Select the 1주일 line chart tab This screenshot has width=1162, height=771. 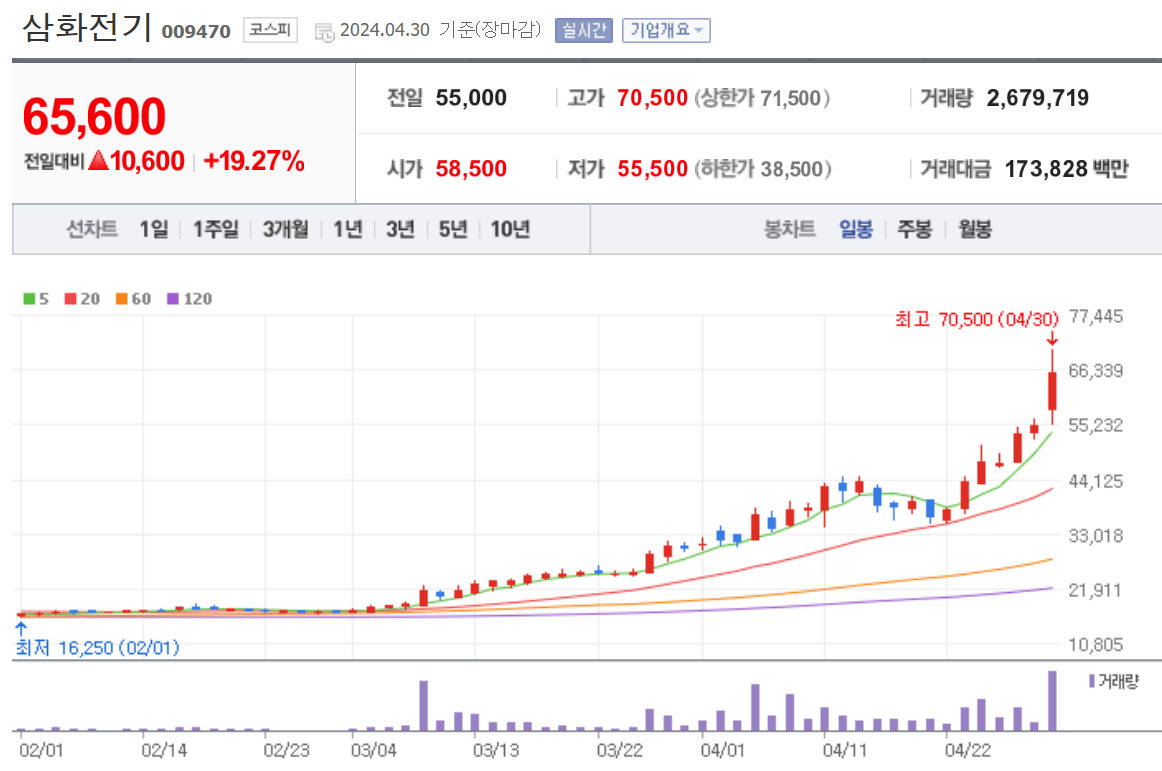(216, 229)
